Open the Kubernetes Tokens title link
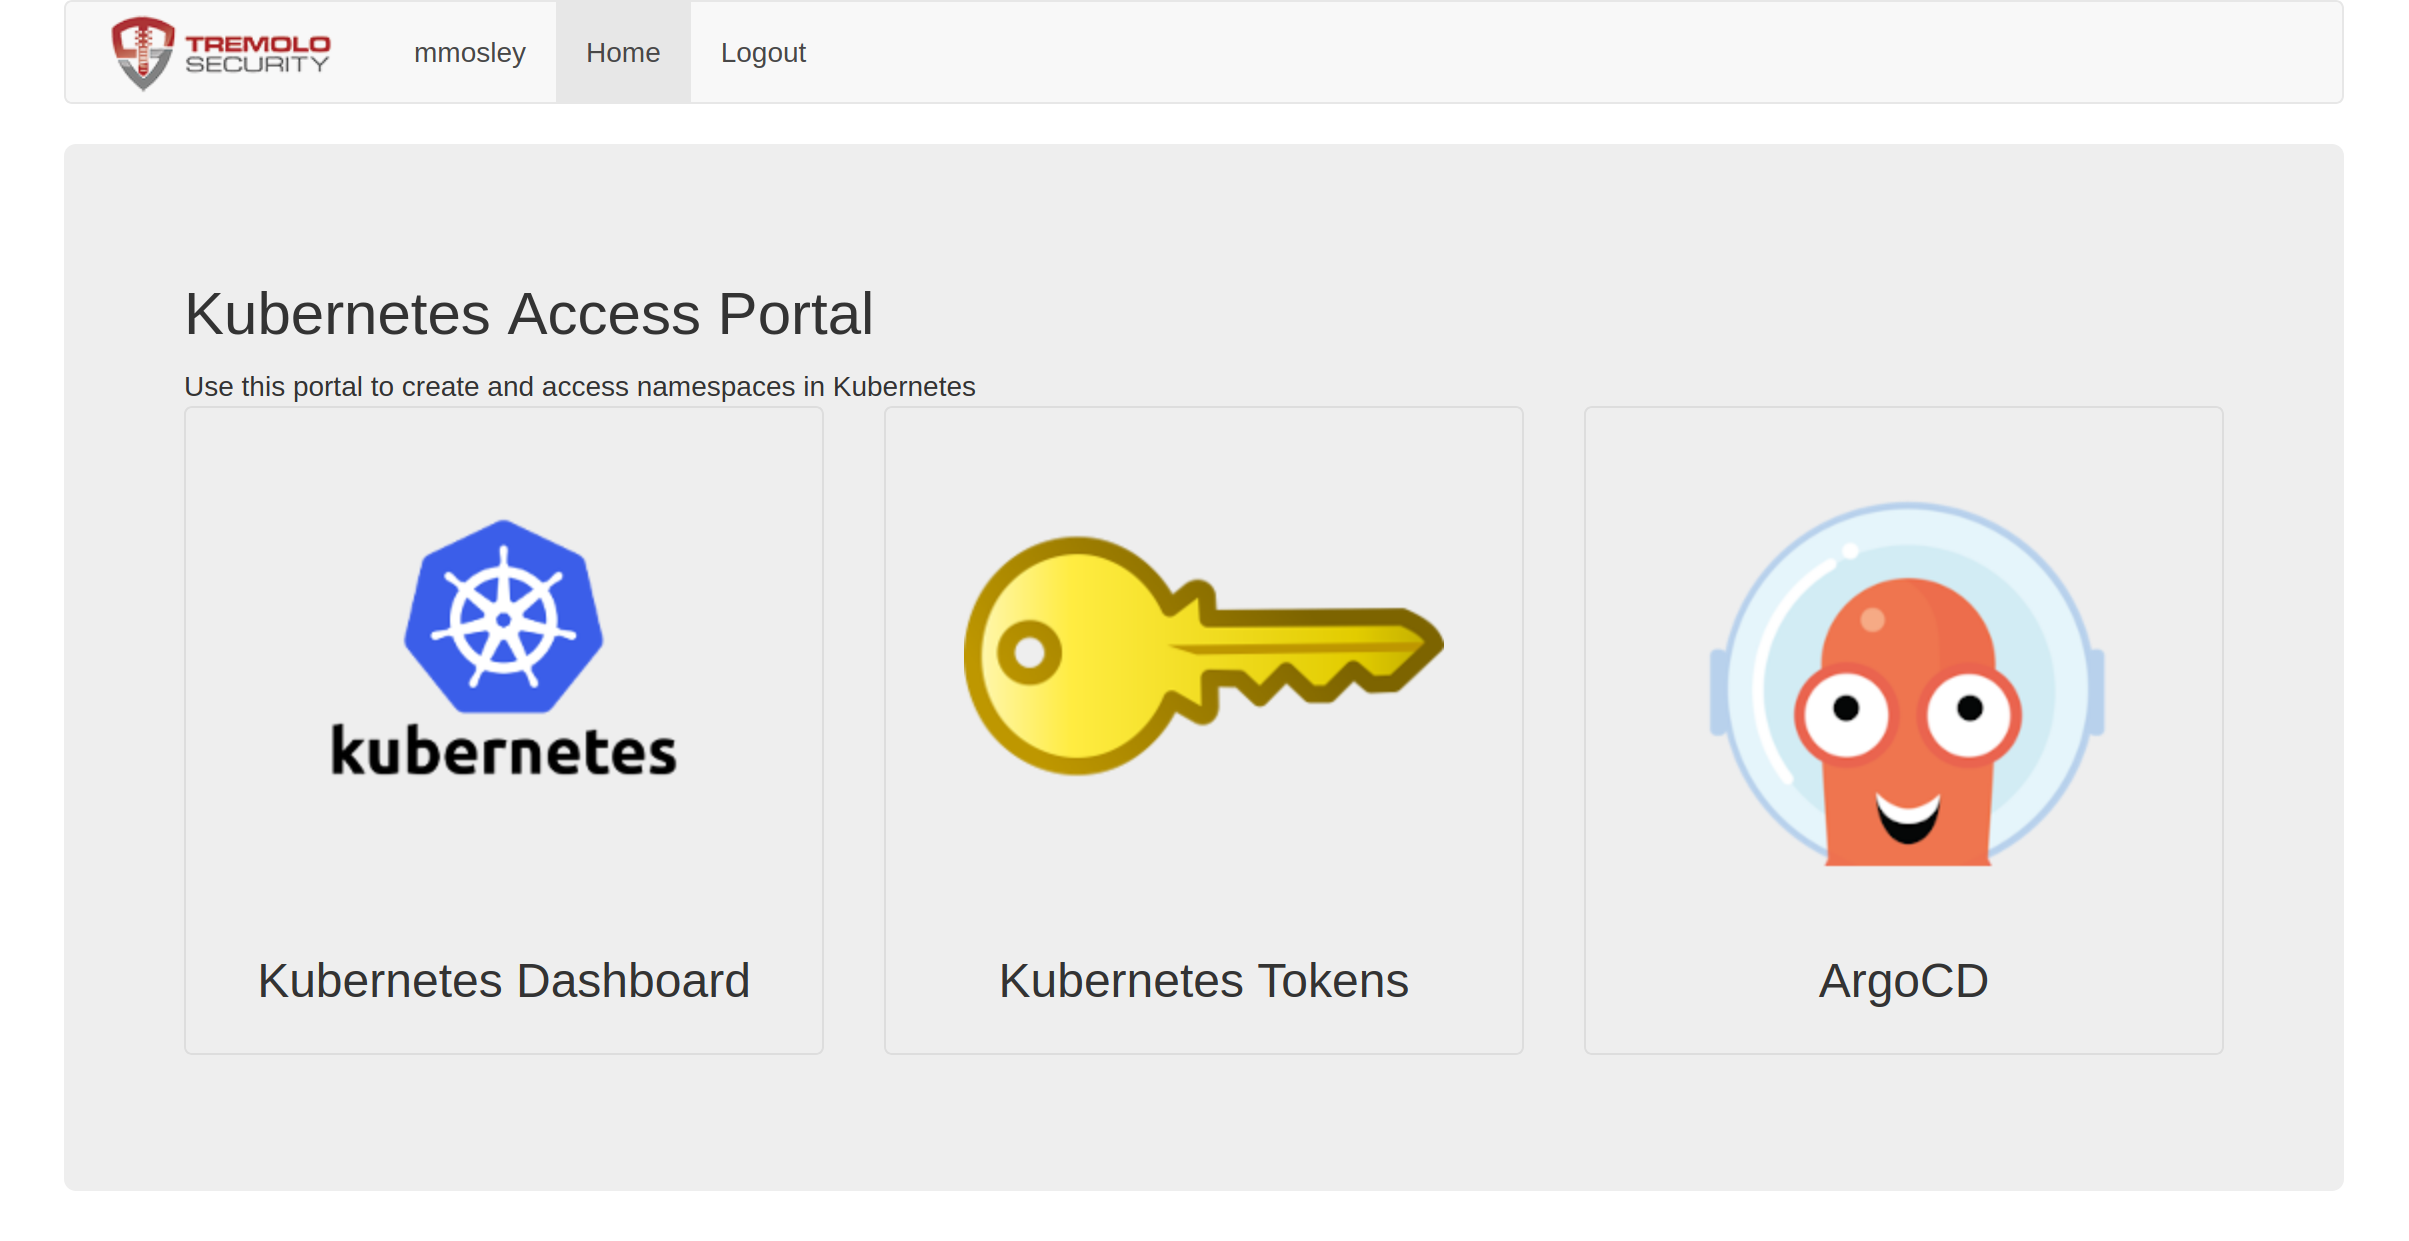The width and height of the screenshot is (2409, 1241). (1203, 980)
